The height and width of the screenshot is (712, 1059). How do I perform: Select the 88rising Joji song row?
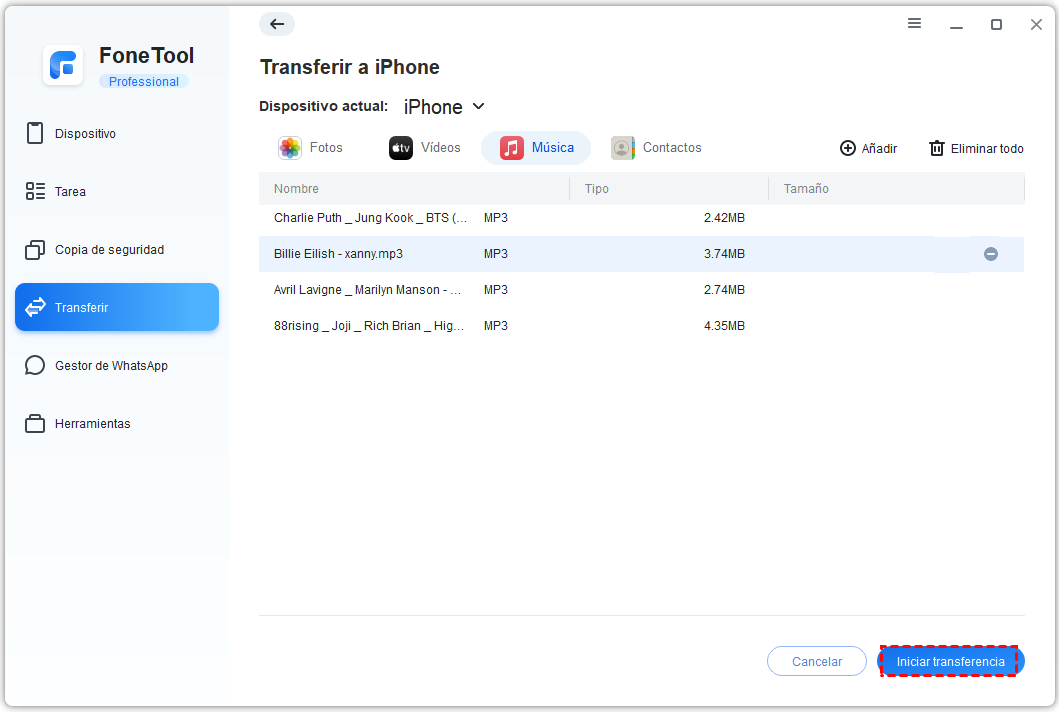[x=369, y=326]
